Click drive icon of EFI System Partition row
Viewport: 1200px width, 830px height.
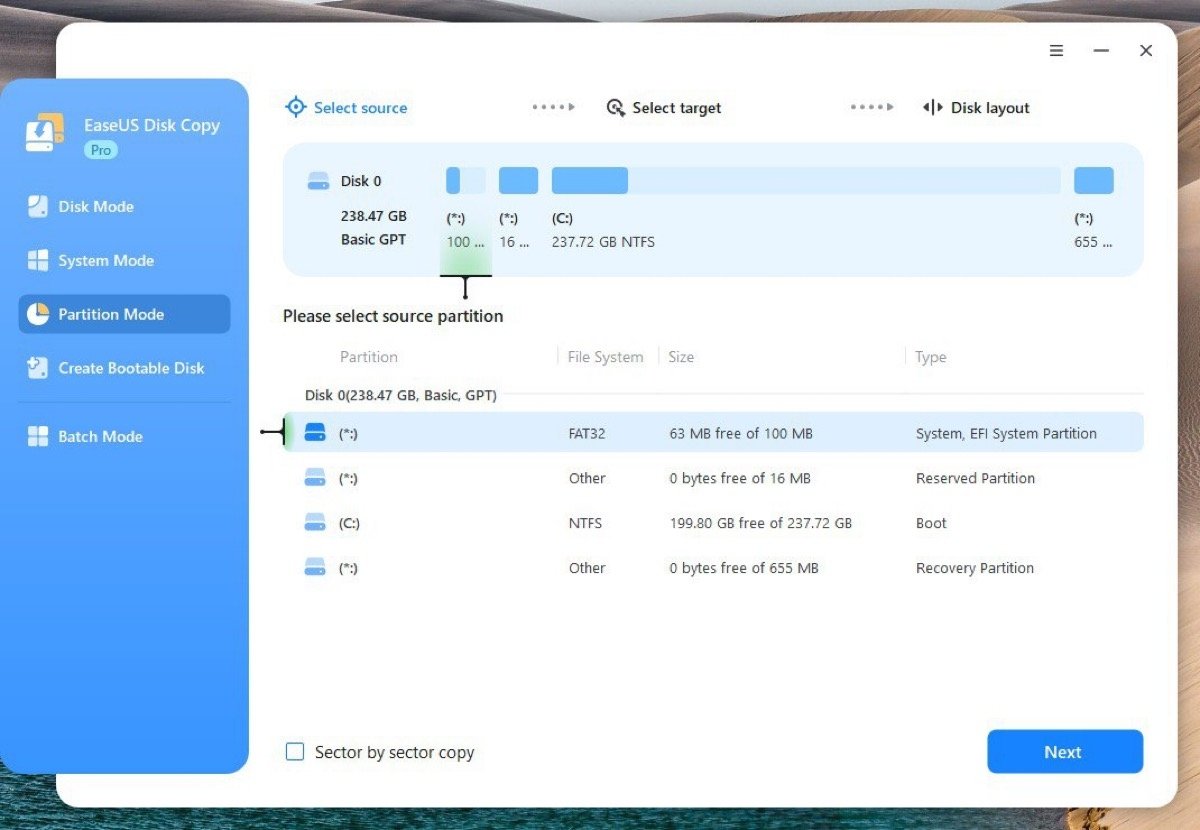(x=315, y=433)
